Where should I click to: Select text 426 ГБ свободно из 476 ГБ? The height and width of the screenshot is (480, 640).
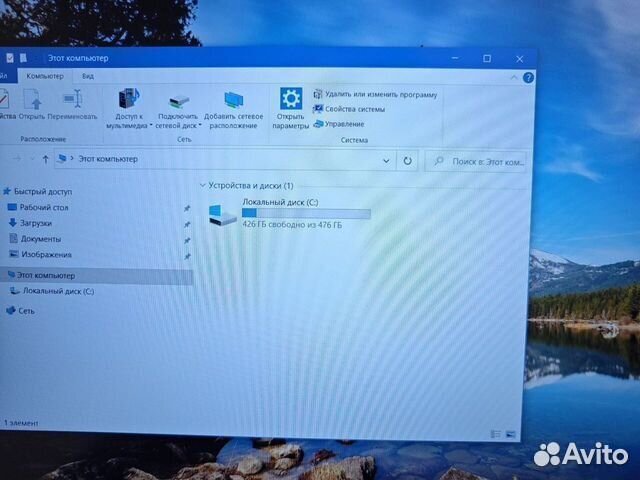292,225
